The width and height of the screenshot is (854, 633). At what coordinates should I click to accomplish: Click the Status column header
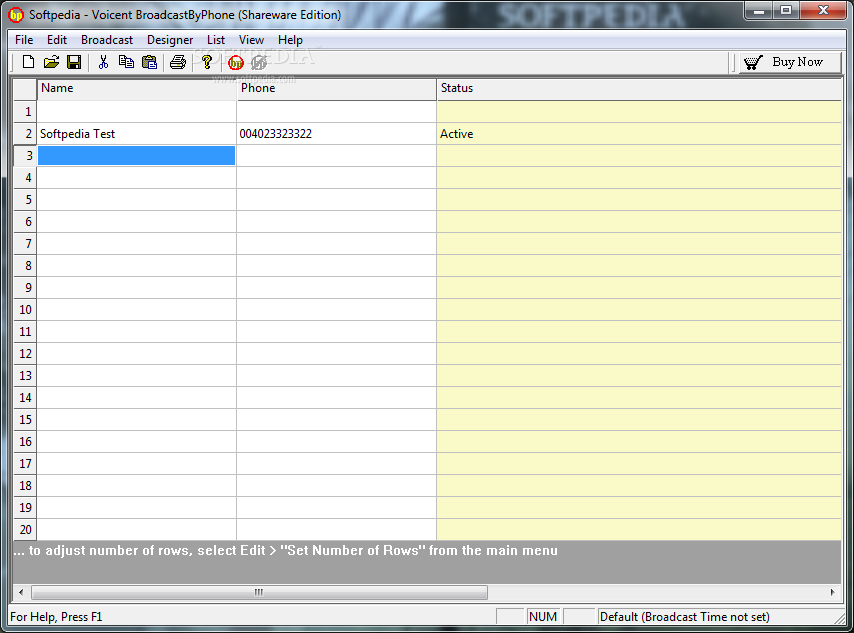click(639, 89)
